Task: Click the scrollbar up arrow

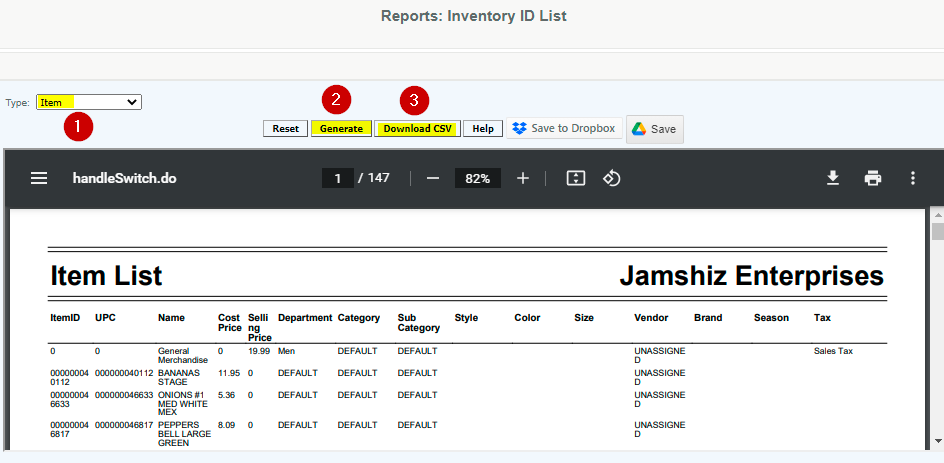Action: pos(937,214)
